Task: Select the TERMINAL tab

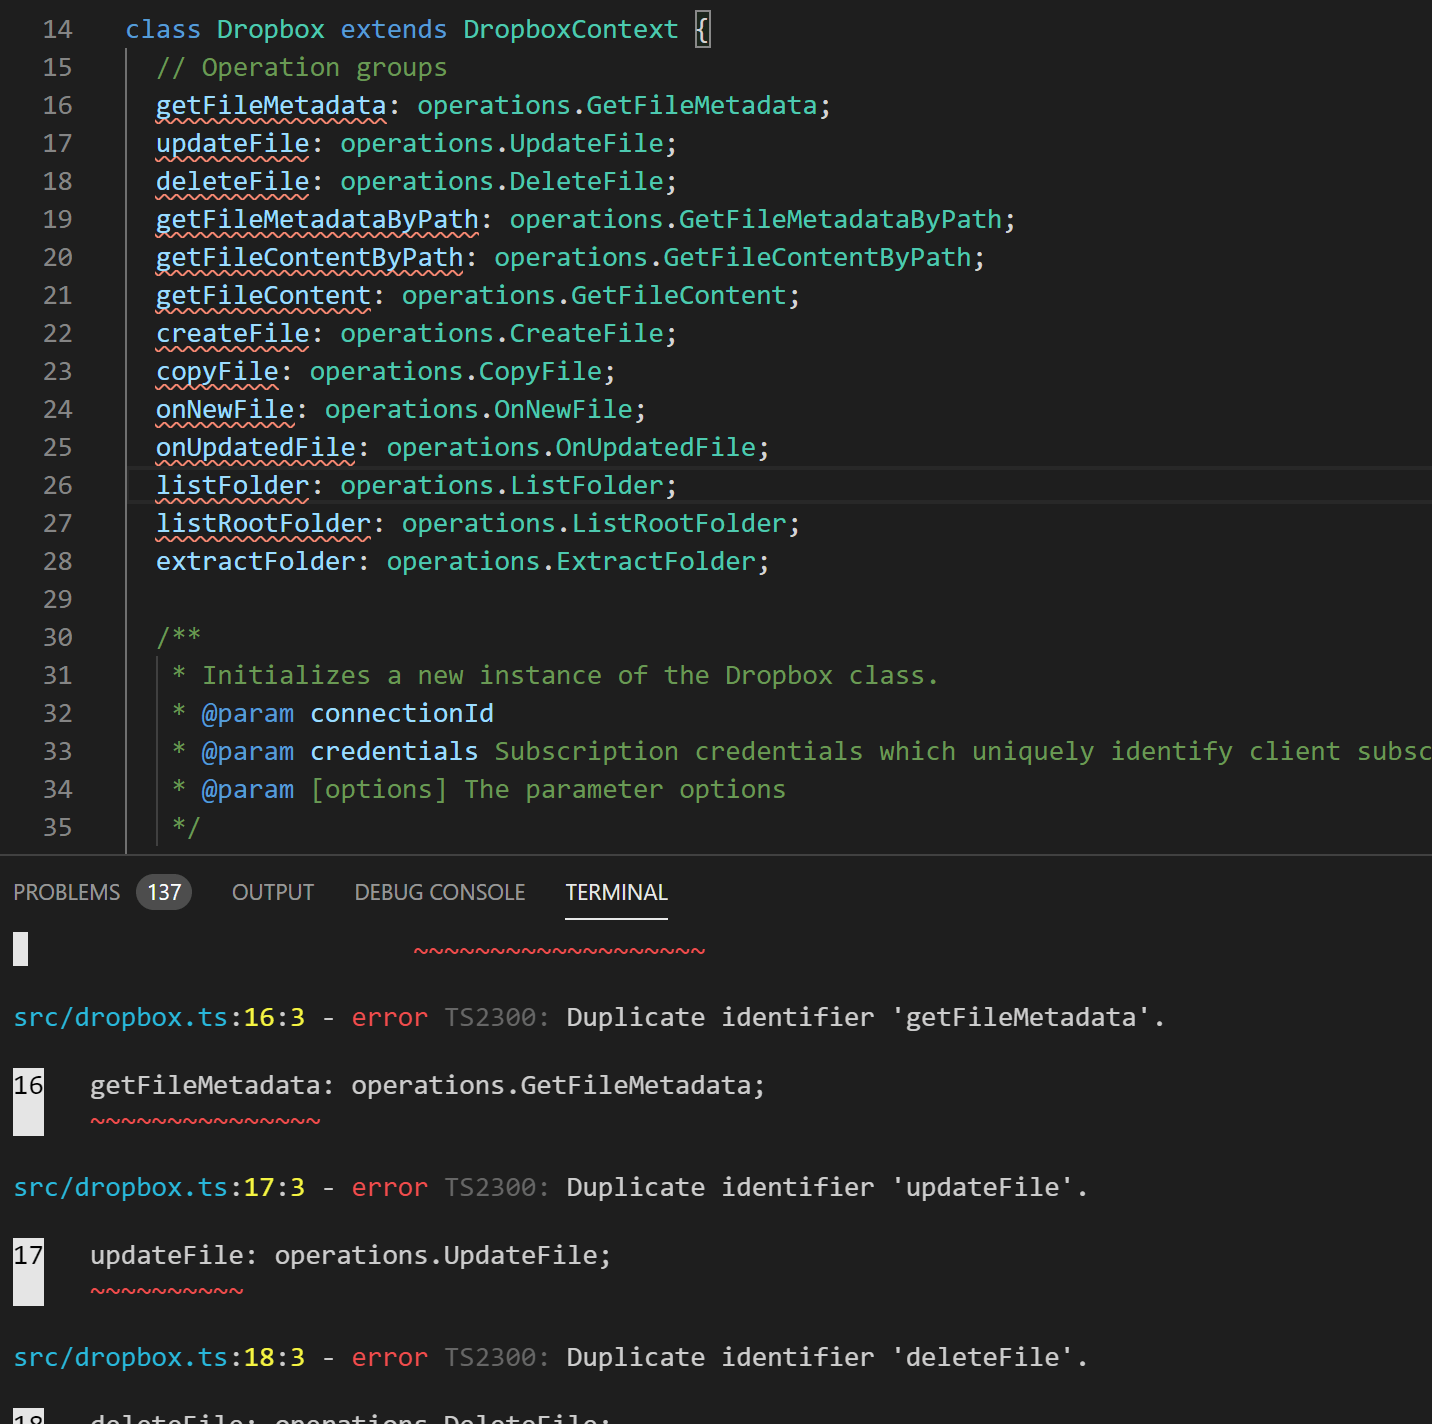Action: 616,892
